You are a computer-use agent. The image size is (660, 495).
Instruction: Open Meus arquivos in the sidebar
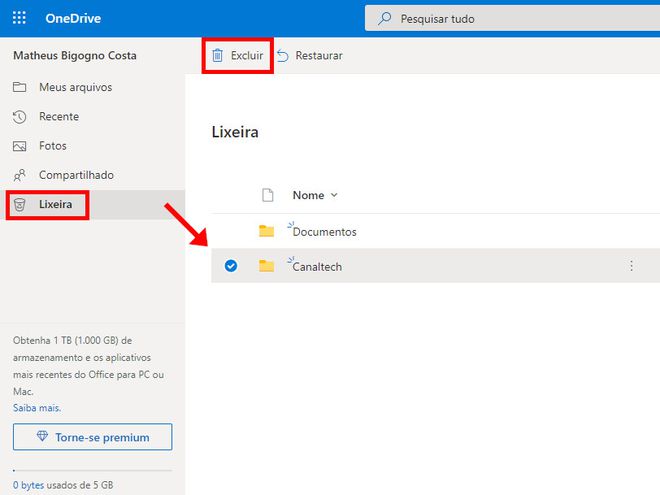point(93,87)
